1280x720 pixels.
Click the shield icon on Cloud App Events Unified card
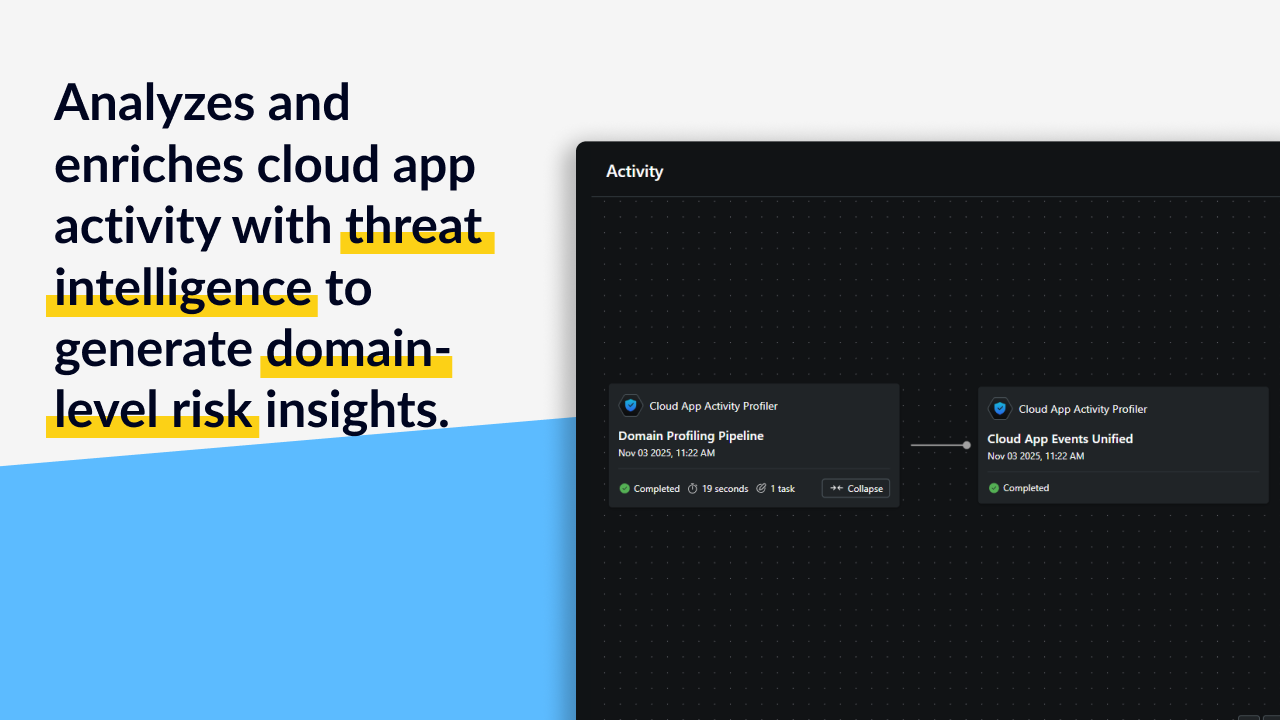coord(999,409)
